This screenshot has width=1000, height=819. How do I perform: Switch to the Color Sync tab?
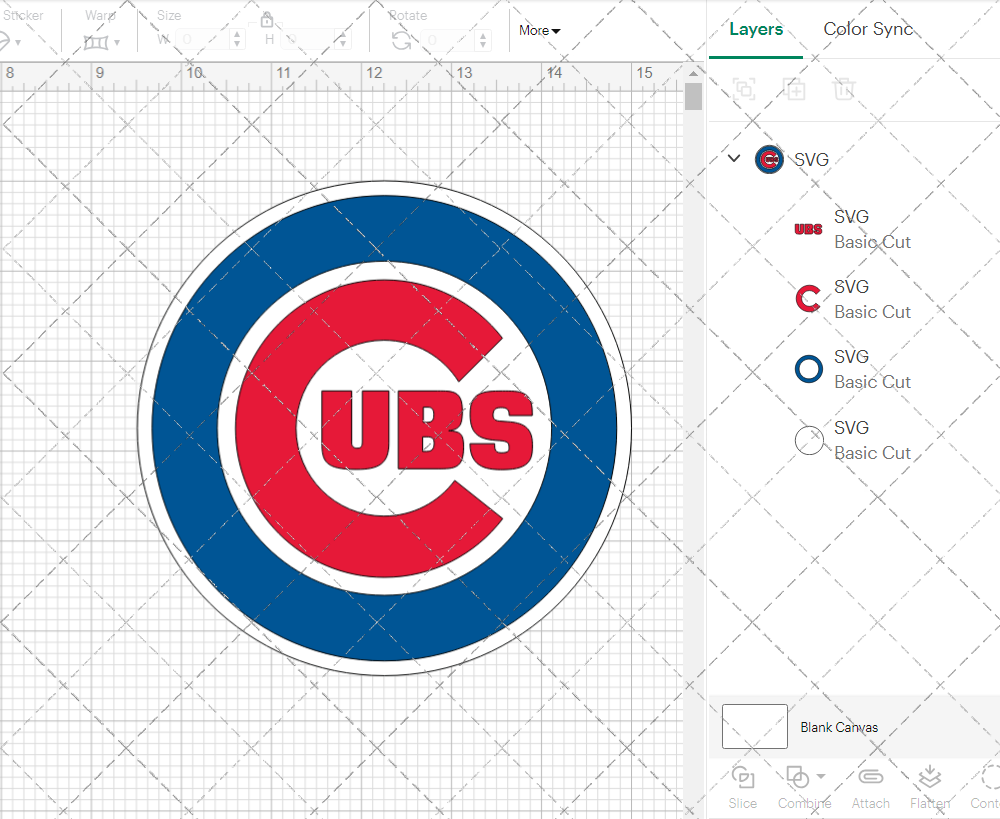[868, 30]
